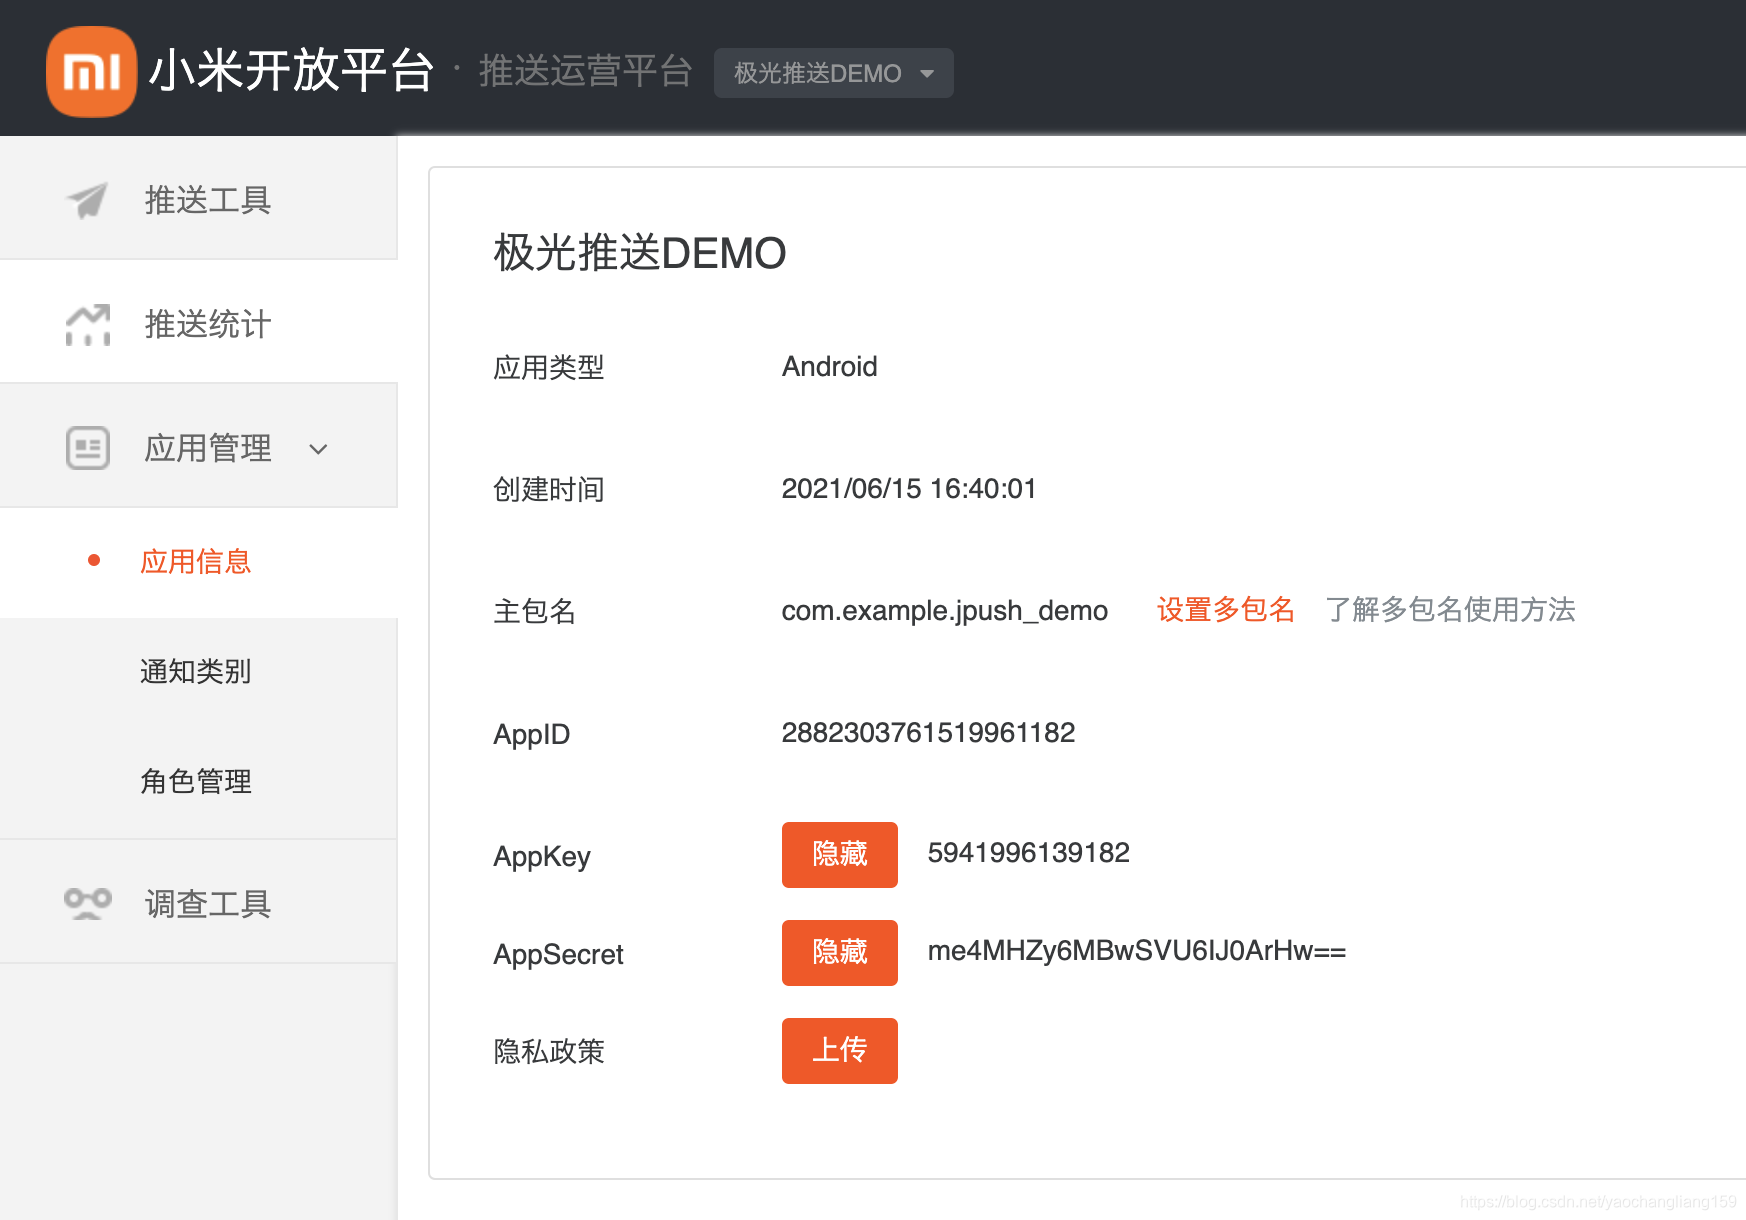Click 推送运营平台 header text
This screenshot has height=1220, width=1746.
(585, 72)
